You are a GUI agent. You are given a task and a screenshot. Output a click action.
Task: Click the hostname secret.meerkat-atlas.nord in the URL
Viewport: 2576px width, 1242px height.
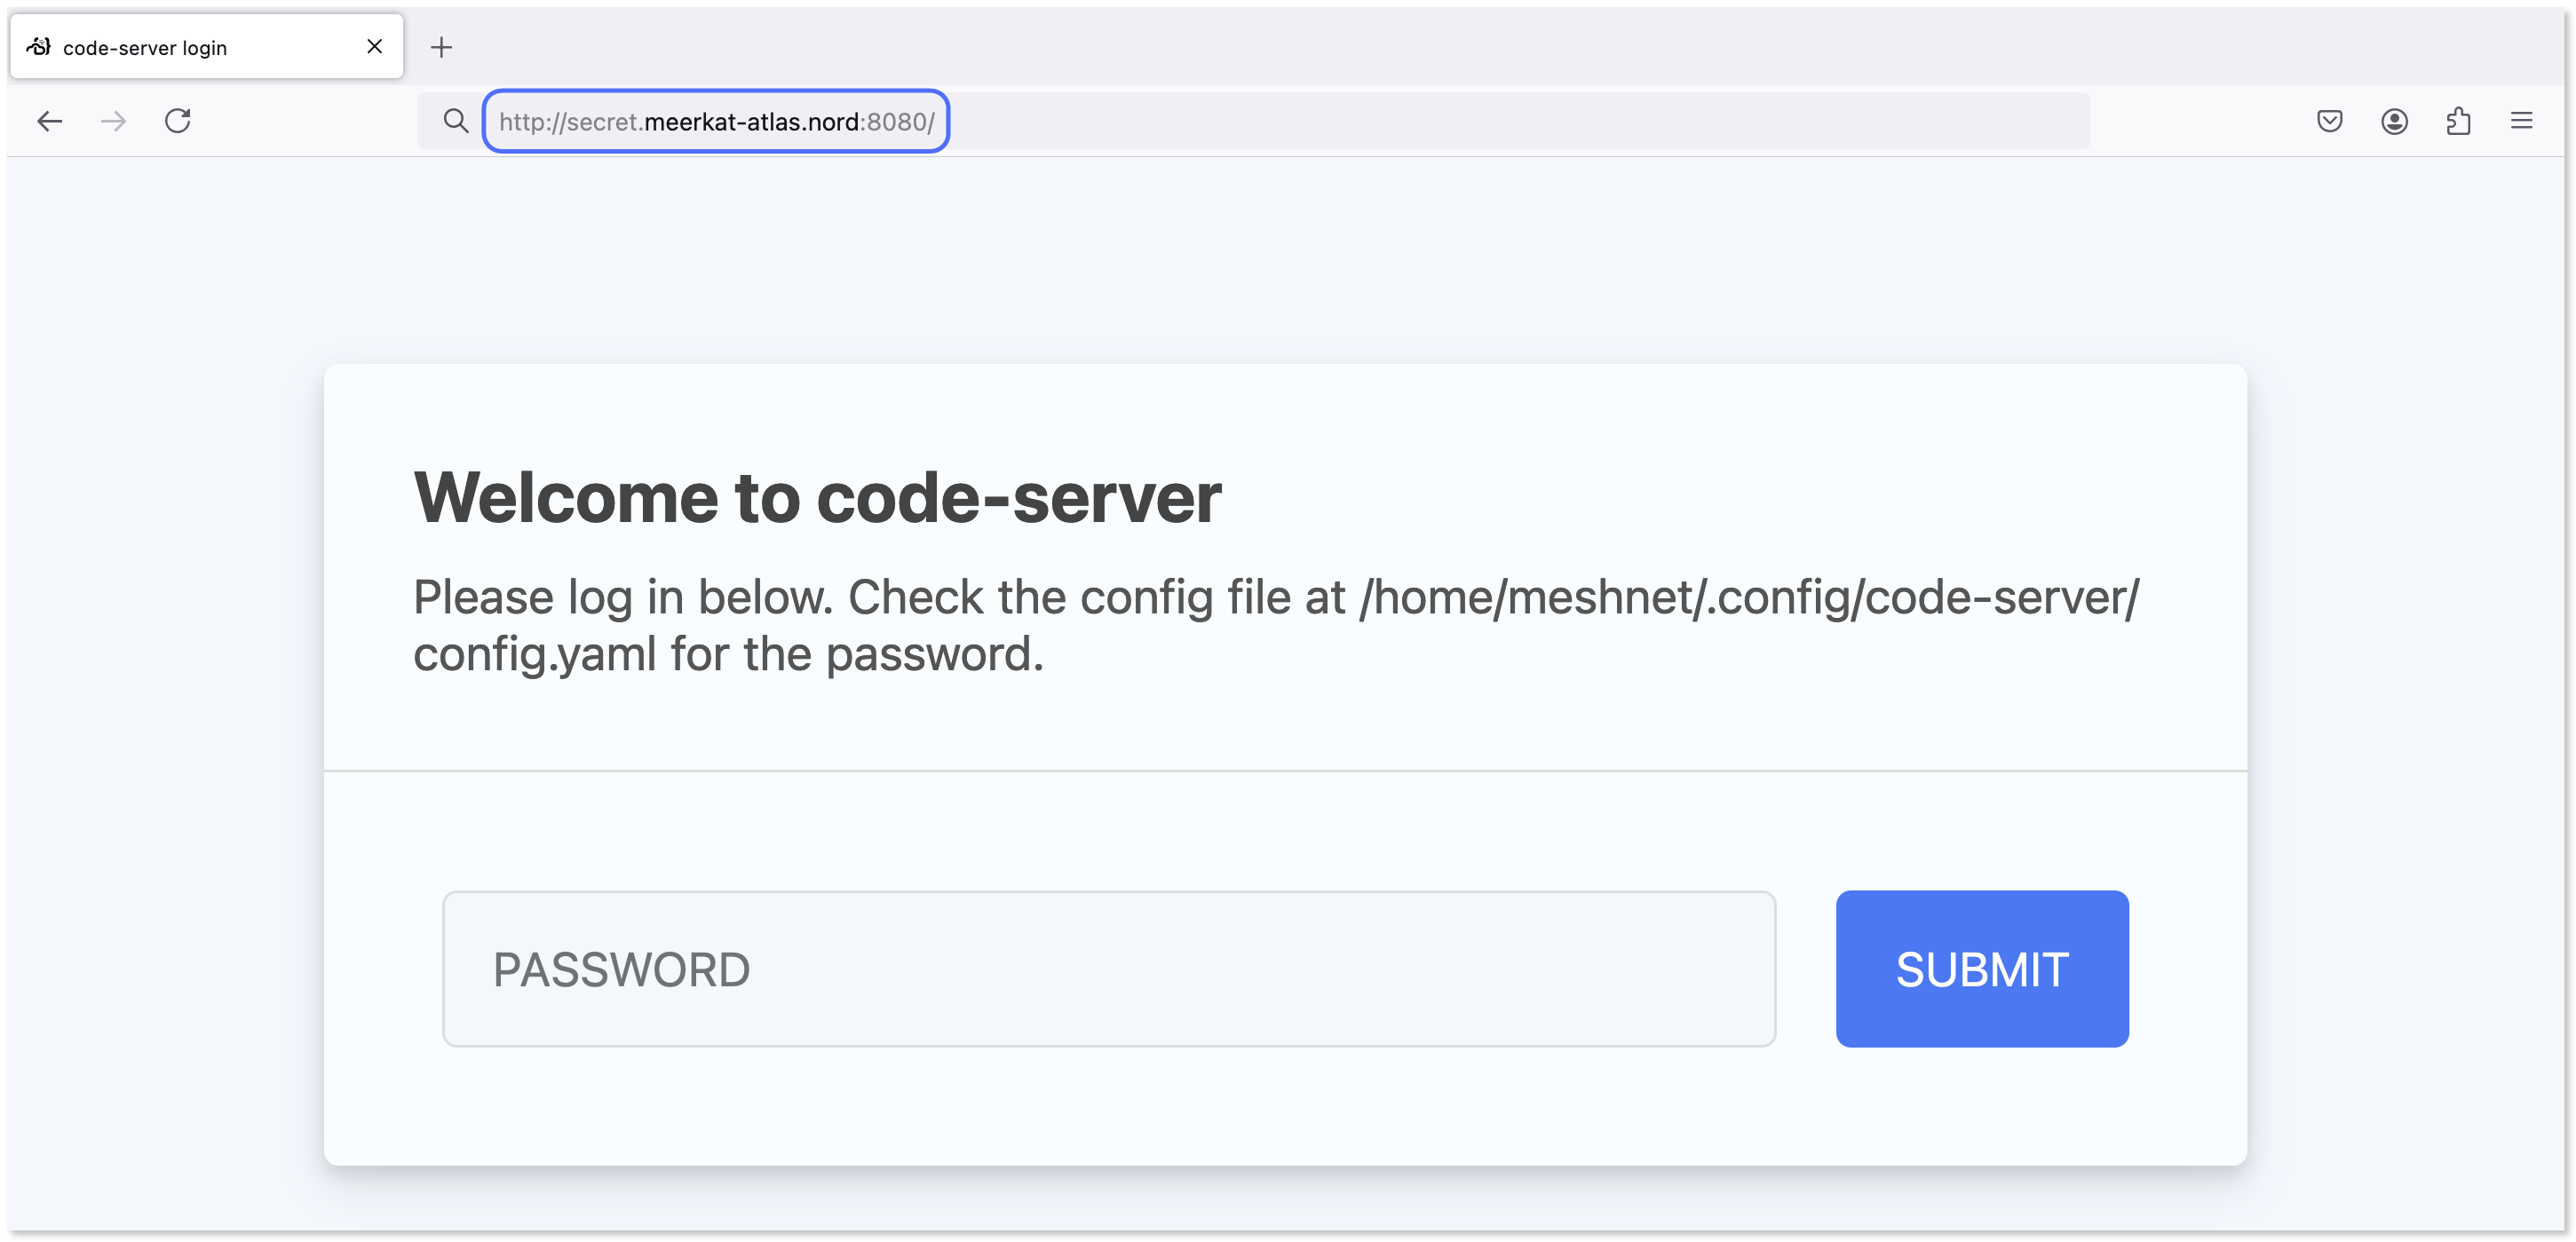[712, 121]
